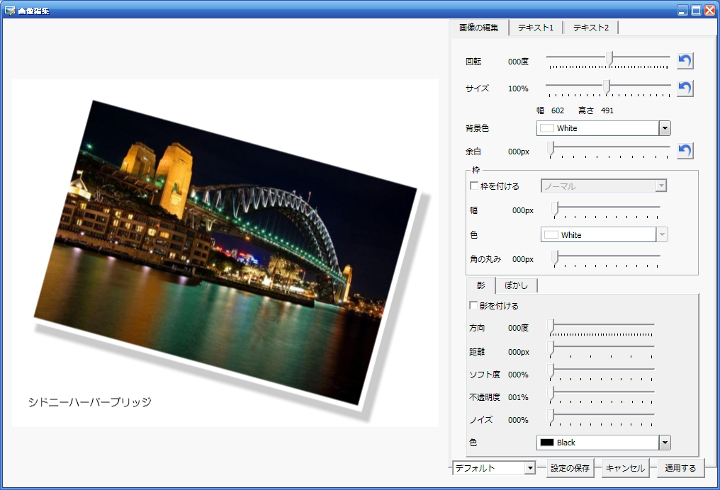Click the size (サイズ) slider handle
The height and width of the screenshot is (490, 720).
point(607,86)
